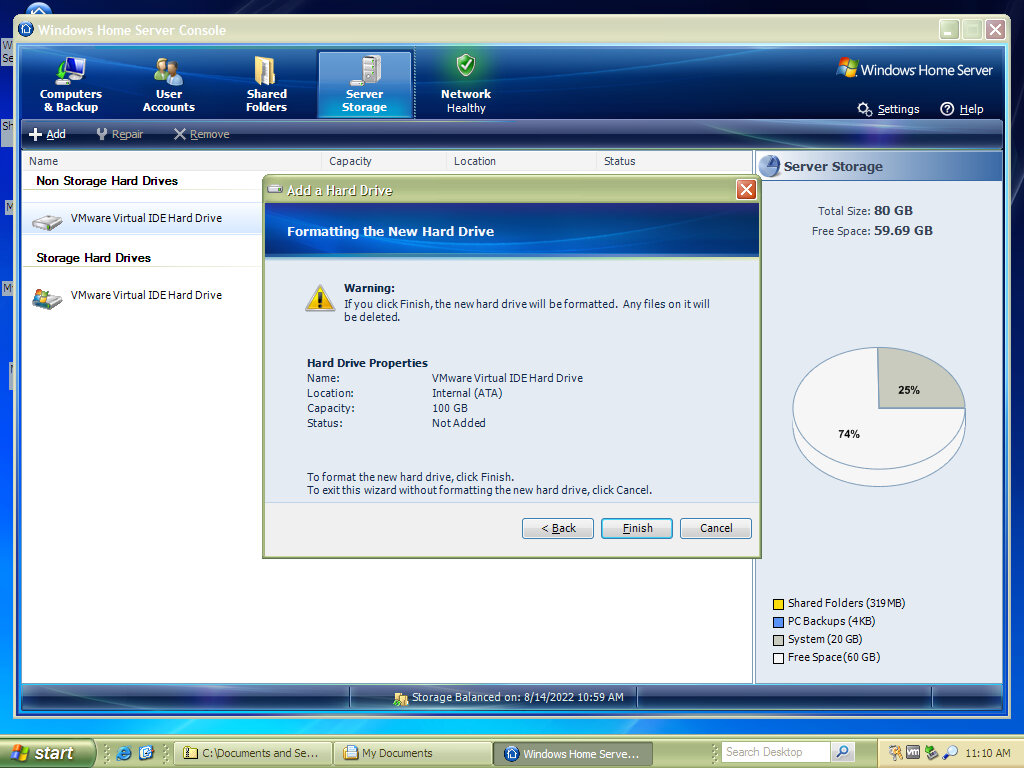Select the storage VMware Virtual IDE drive
The width and height of the screenshot is (1024, 768).
pos(145,296)
